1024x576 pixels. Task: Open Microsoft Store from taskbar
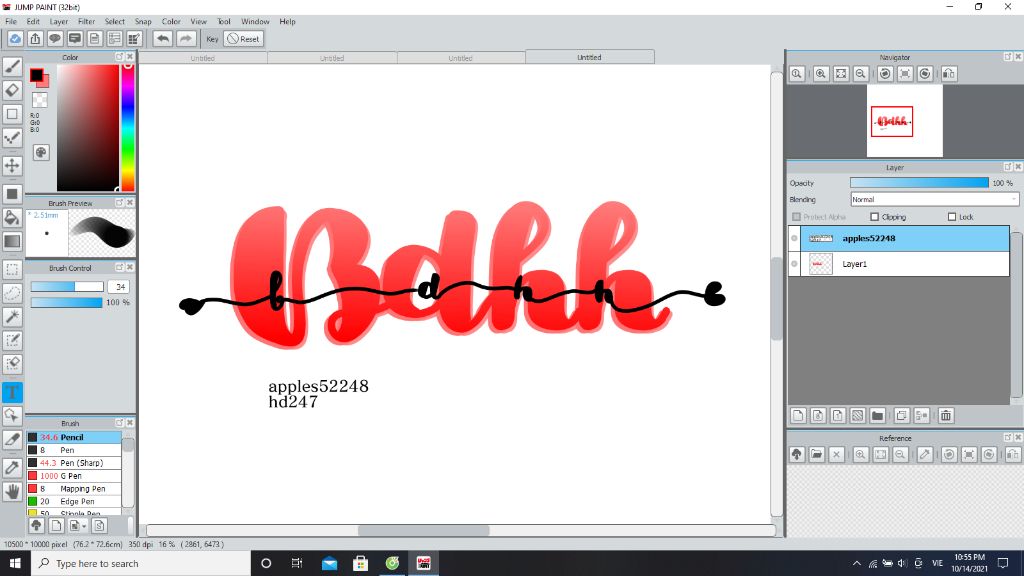[360, 563]
